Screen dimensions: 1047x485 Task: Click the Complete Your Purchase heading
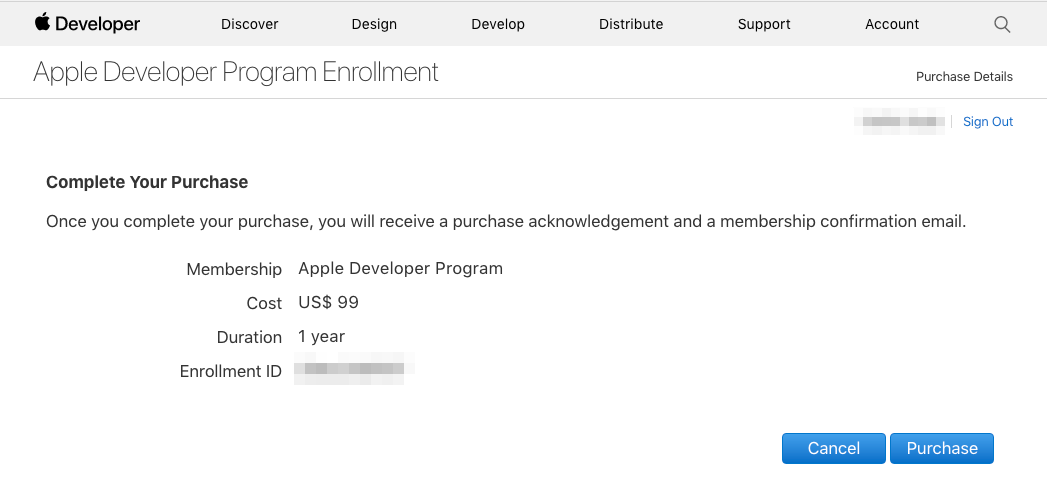[147, 182]
